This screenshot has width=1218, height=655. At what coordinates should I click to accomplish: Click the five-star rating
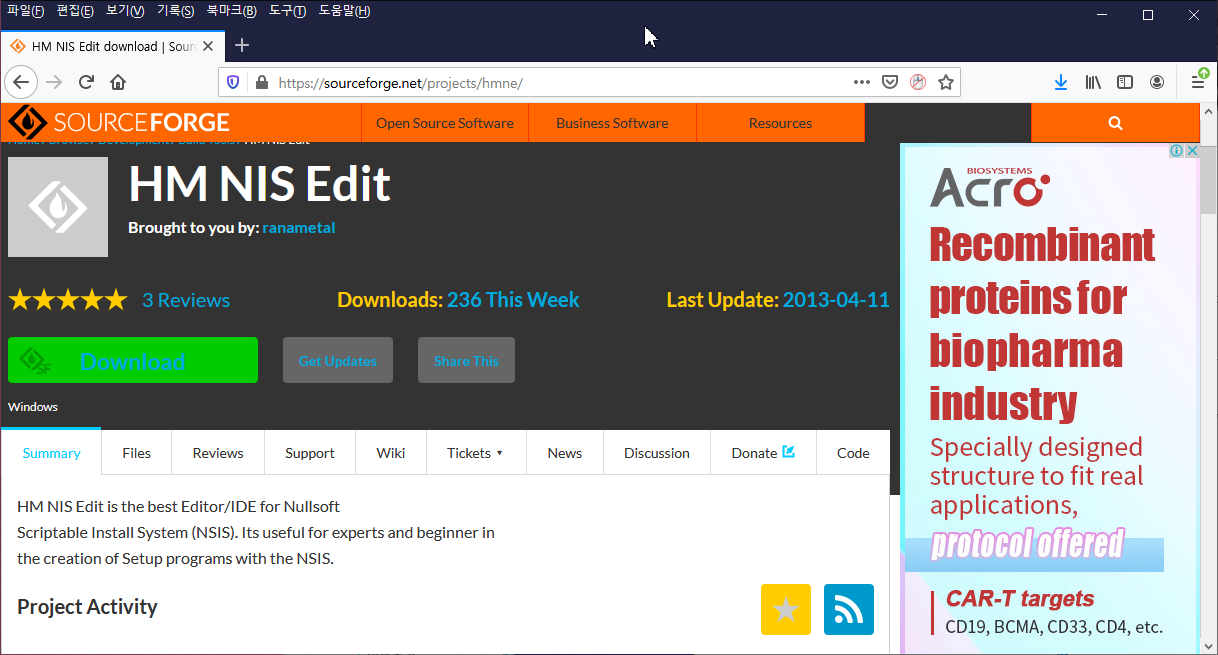(68, 300)
